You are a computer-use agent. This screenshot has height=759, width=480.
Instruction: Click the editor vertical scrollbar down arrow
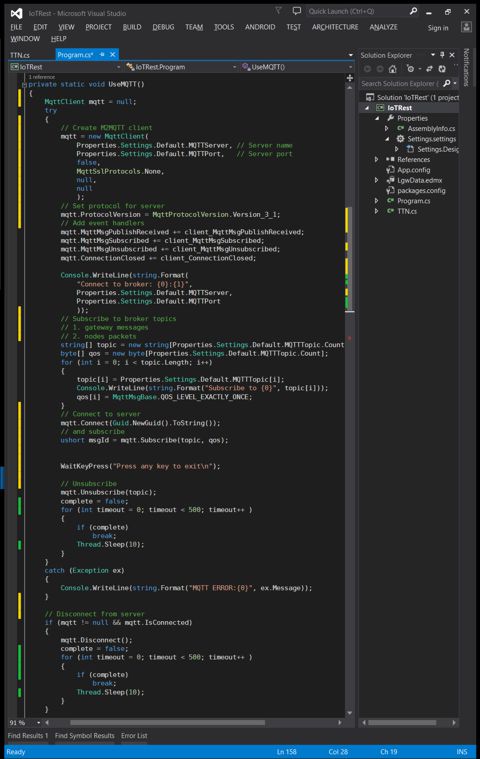pos(350,713)
